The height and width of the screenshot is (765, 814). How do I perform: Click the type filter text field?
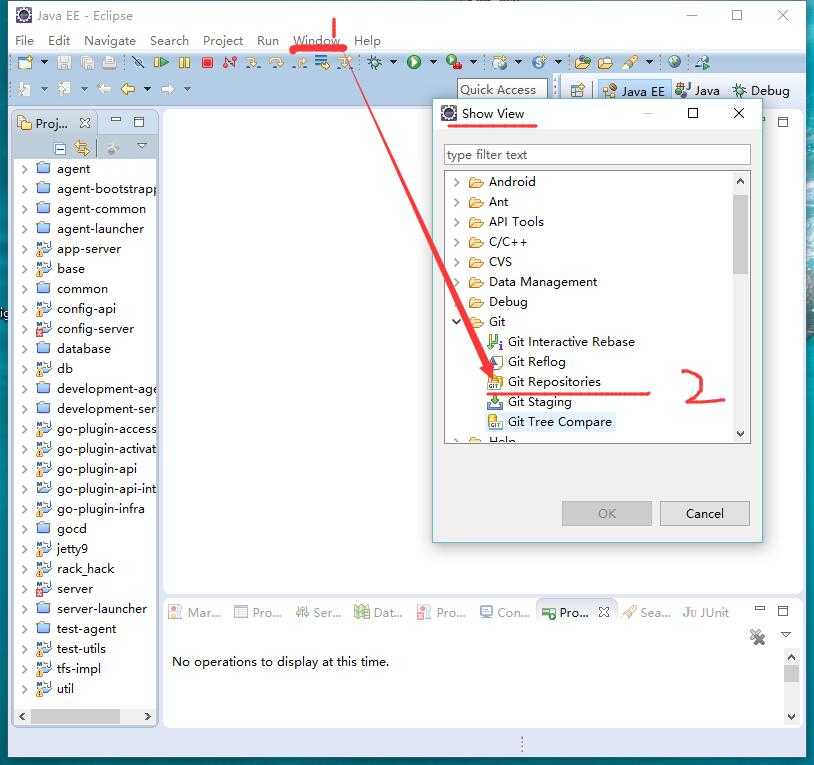click(597, 155)
